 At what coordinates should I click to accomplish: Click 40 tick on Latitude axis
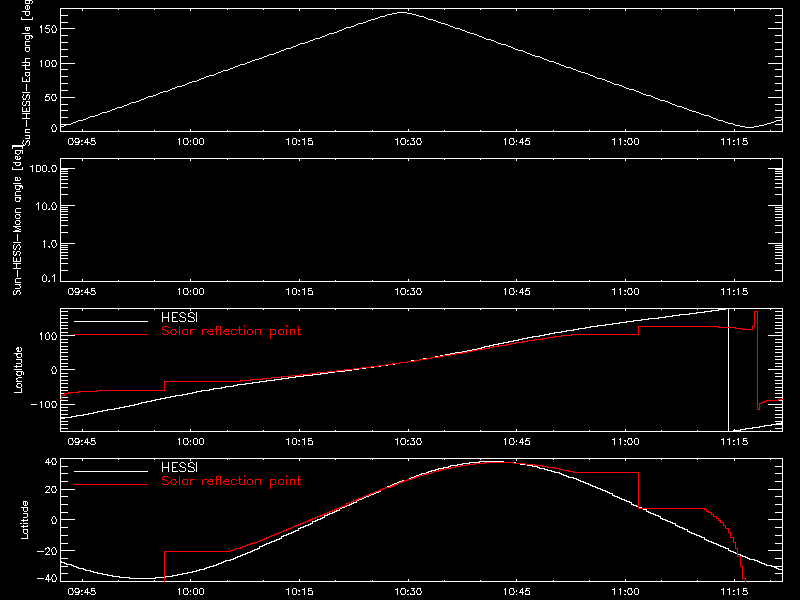(x=51, y=462)
